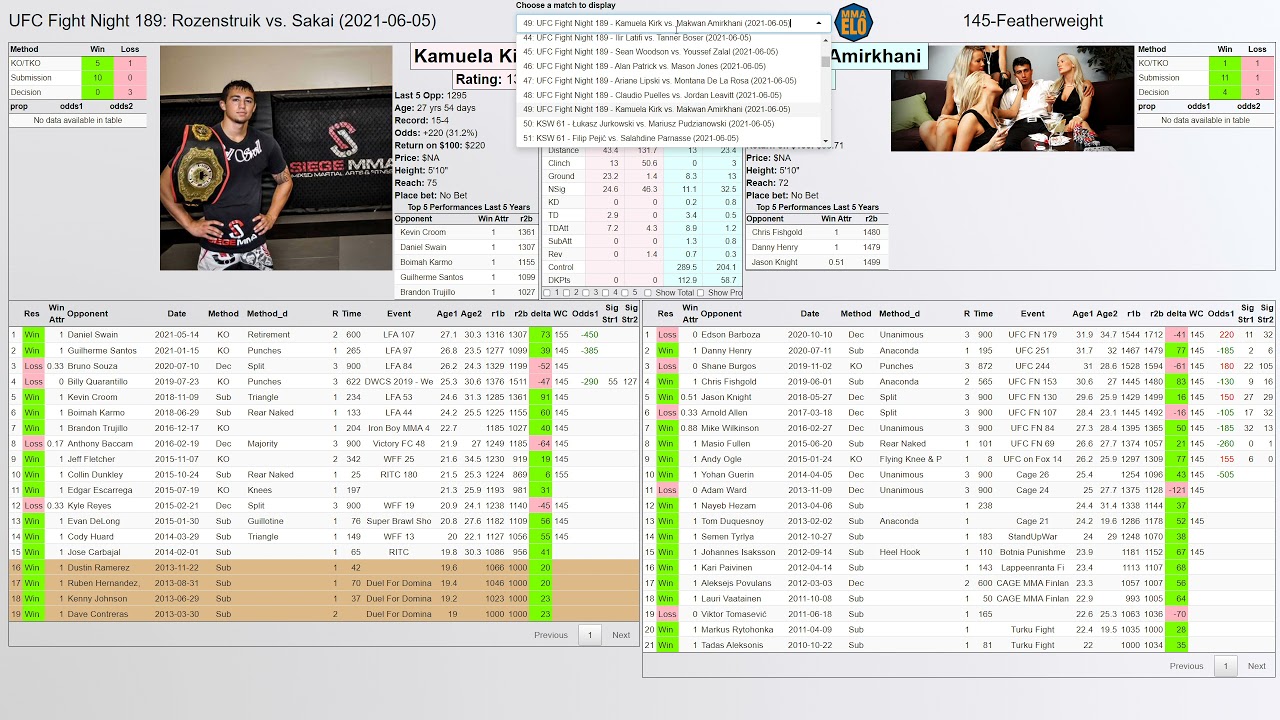The image size is (1280, 720).
Task: Click the 145-Featherweight heading
Action: [1033, 21]
